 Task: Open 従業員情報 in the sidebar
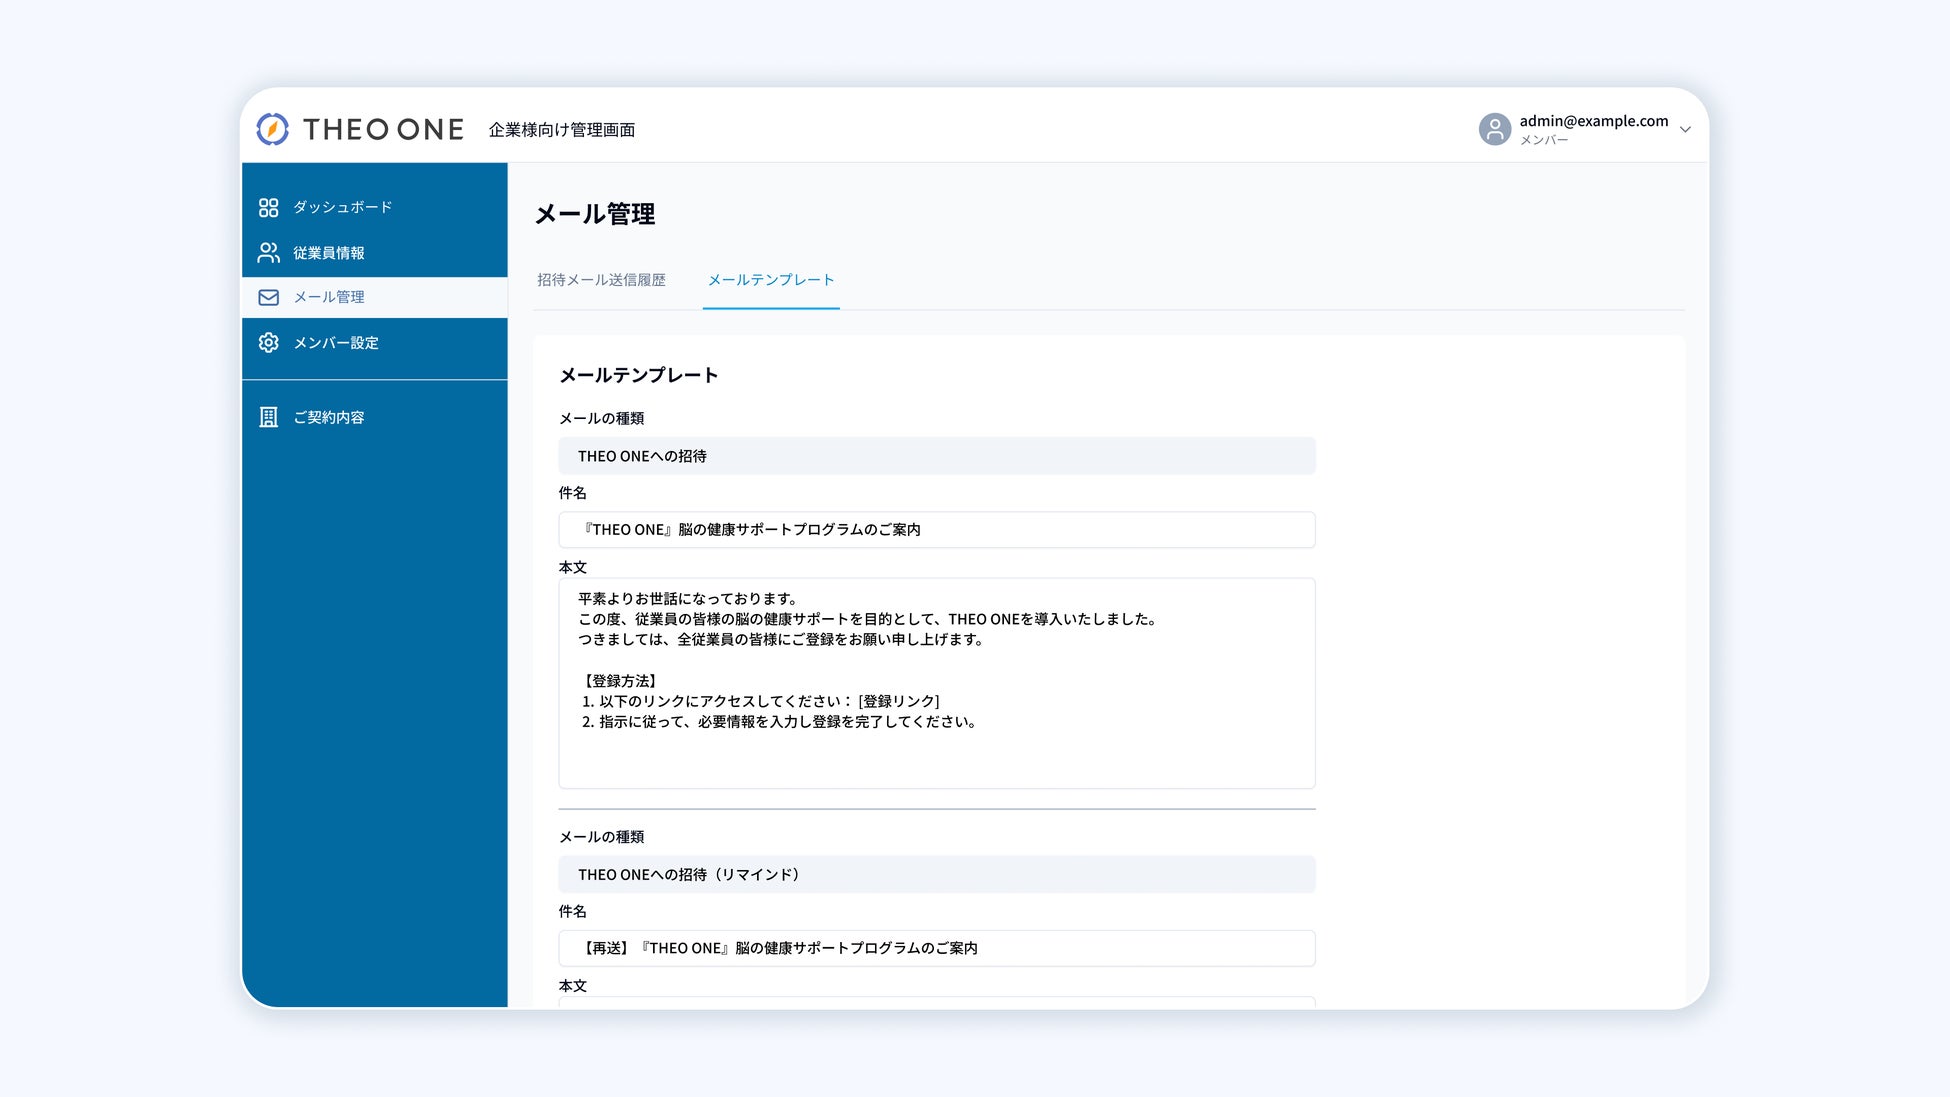pyautogui.click(x=375, y=253)
